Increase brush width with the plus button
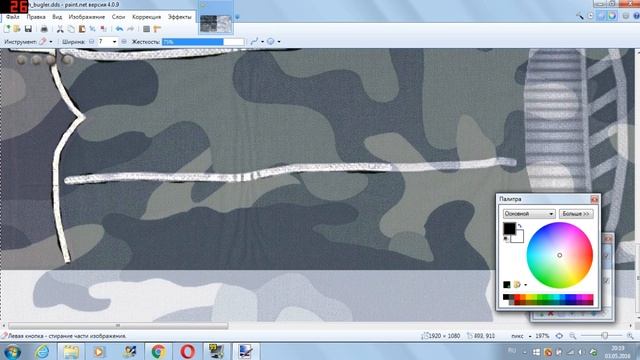 coord(124,42)
